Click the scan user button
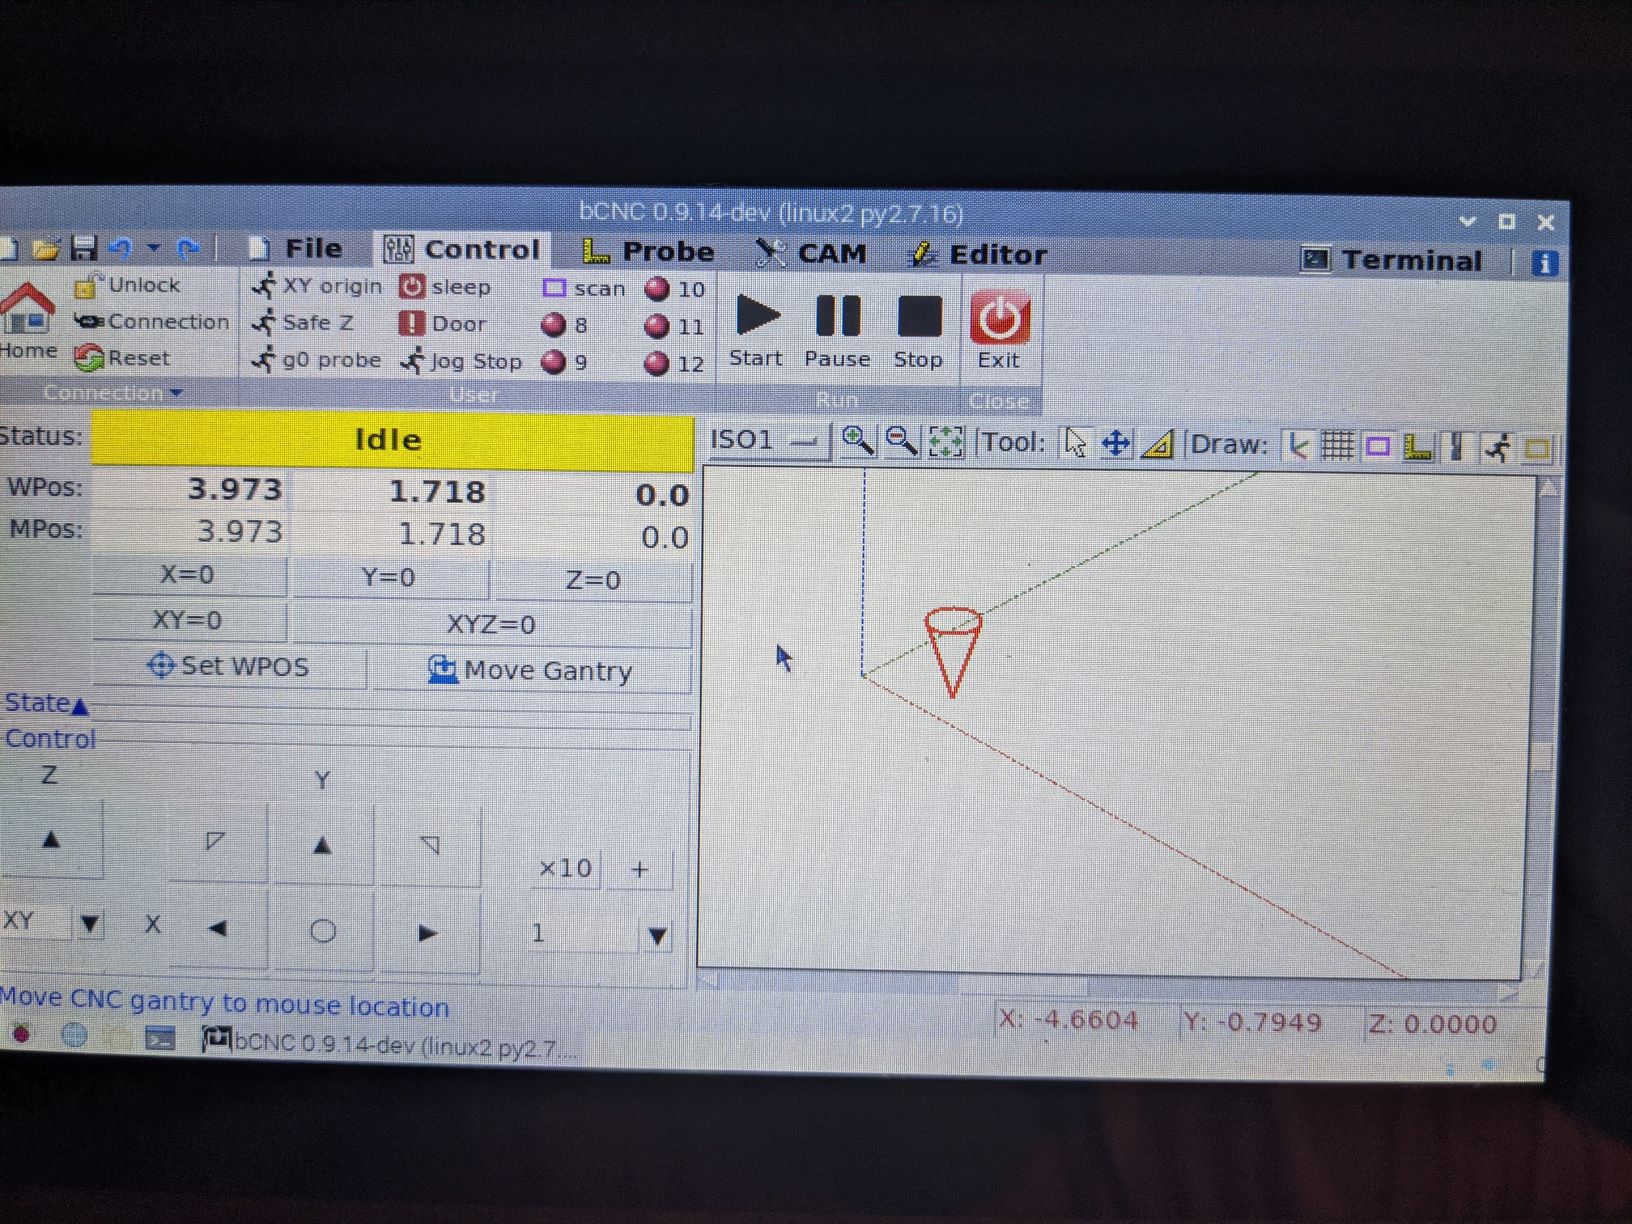Screen dimensions: 1632x1224 click(583, 289)
